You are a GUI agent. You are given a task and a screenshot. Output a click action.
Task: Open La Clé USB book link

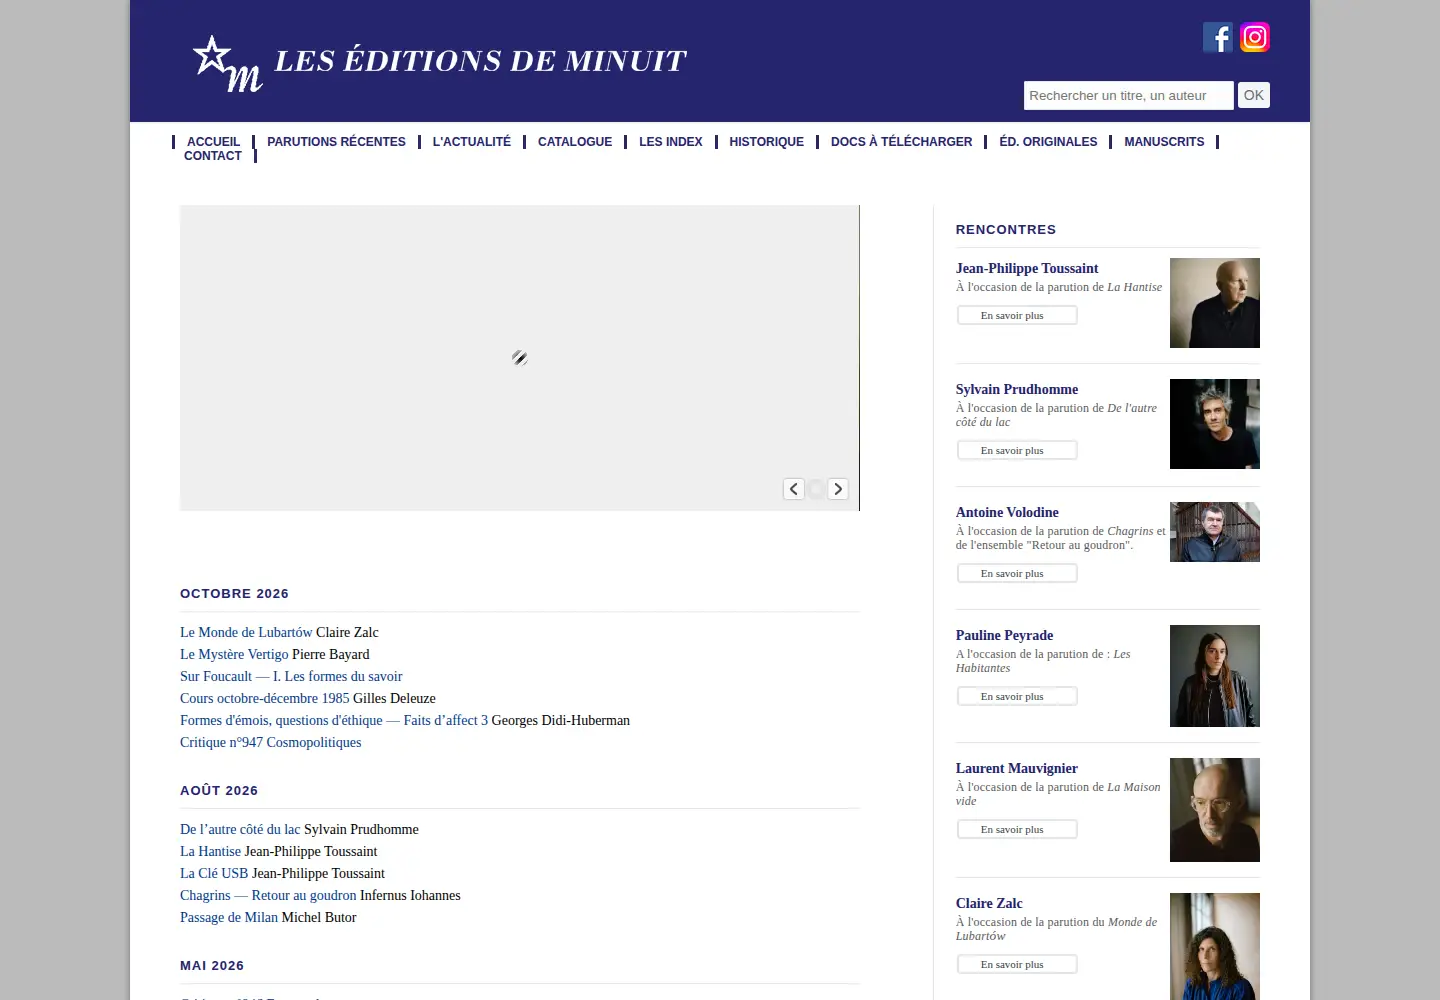(214, 874)
